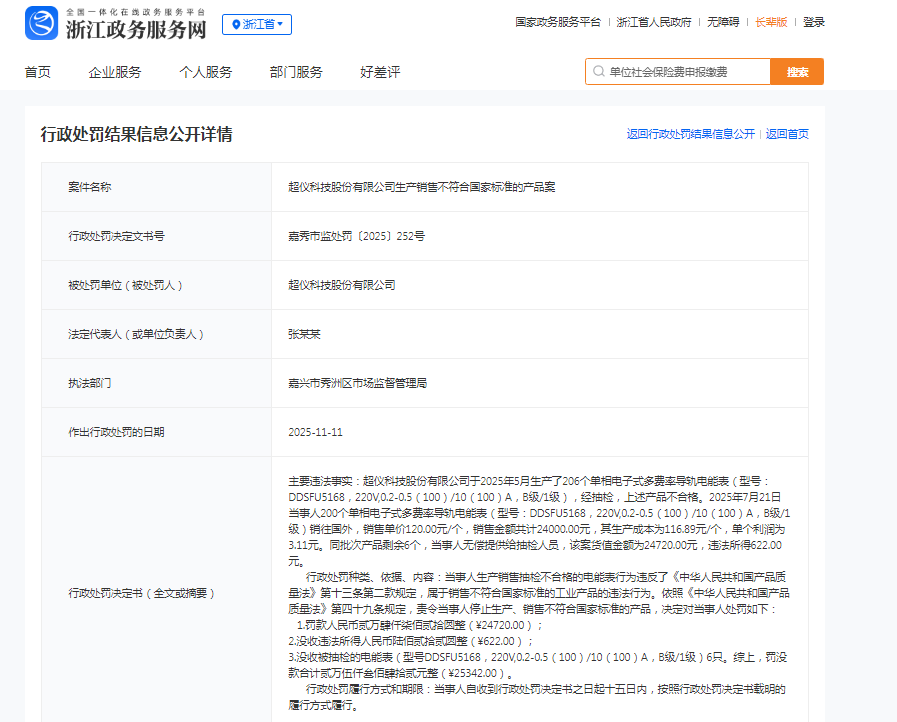The width and height of the screenshot is (897, 722).
Task: Click the magnifier icon in search box
Action: coord(598,72)
